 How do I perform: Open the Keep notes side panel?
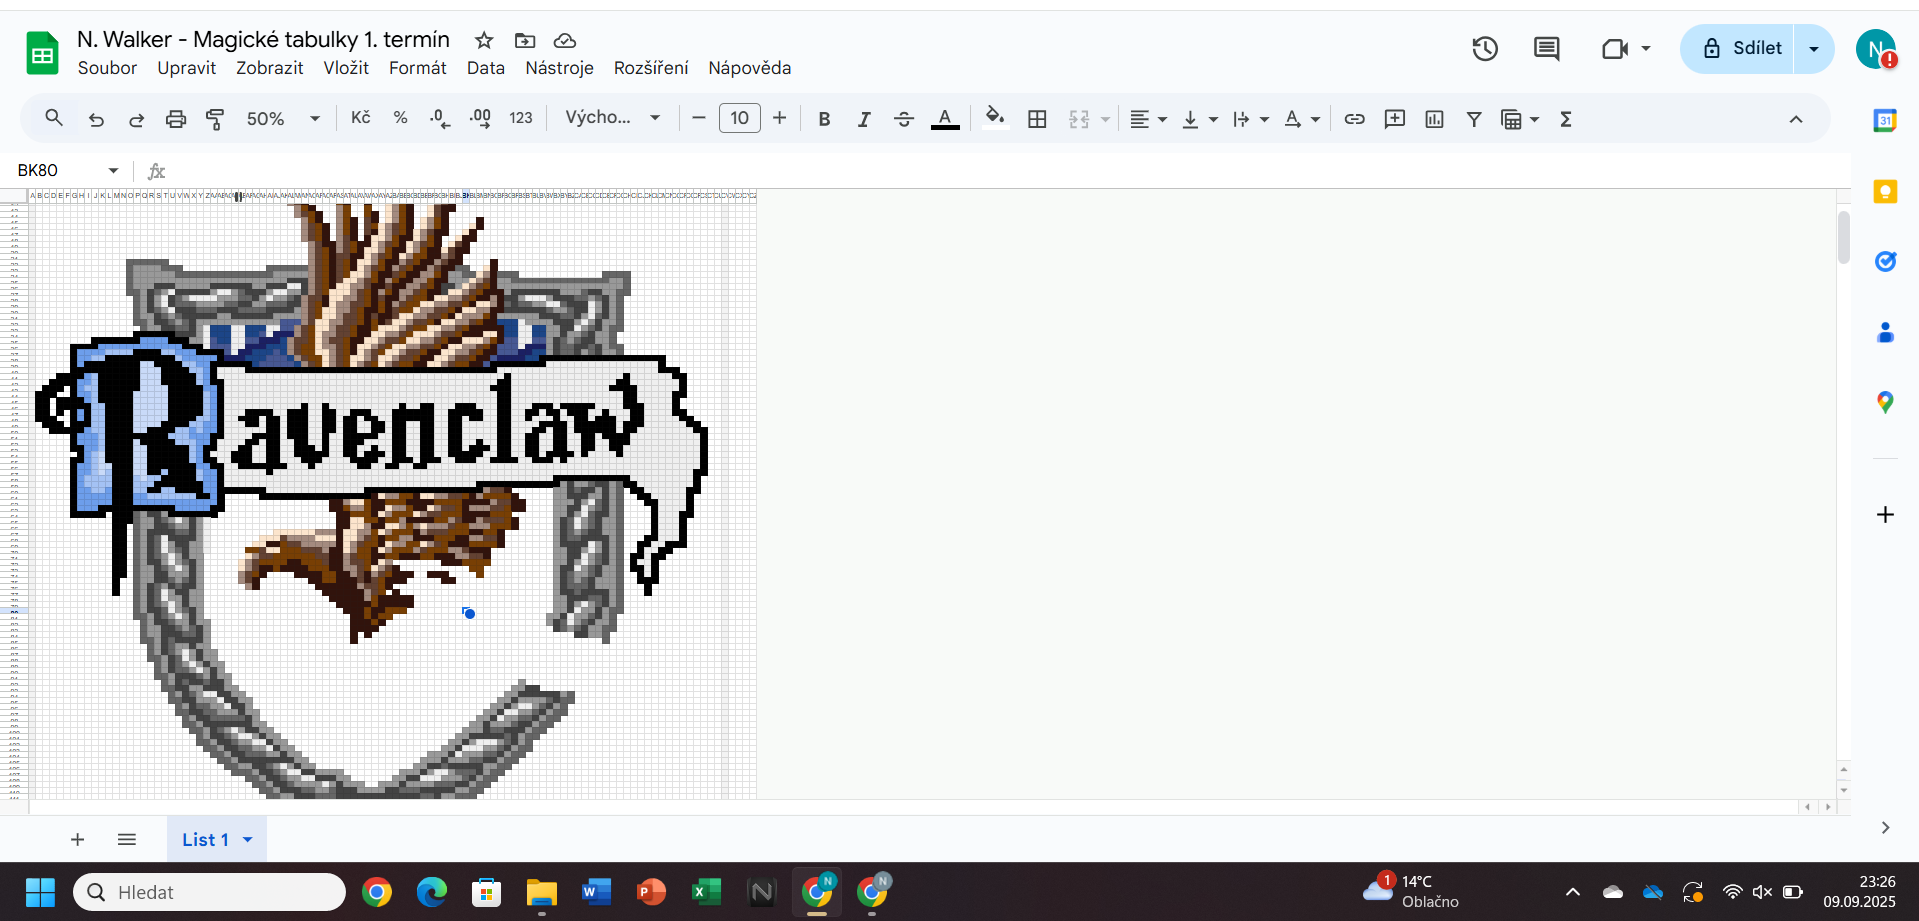(1885, 191)
